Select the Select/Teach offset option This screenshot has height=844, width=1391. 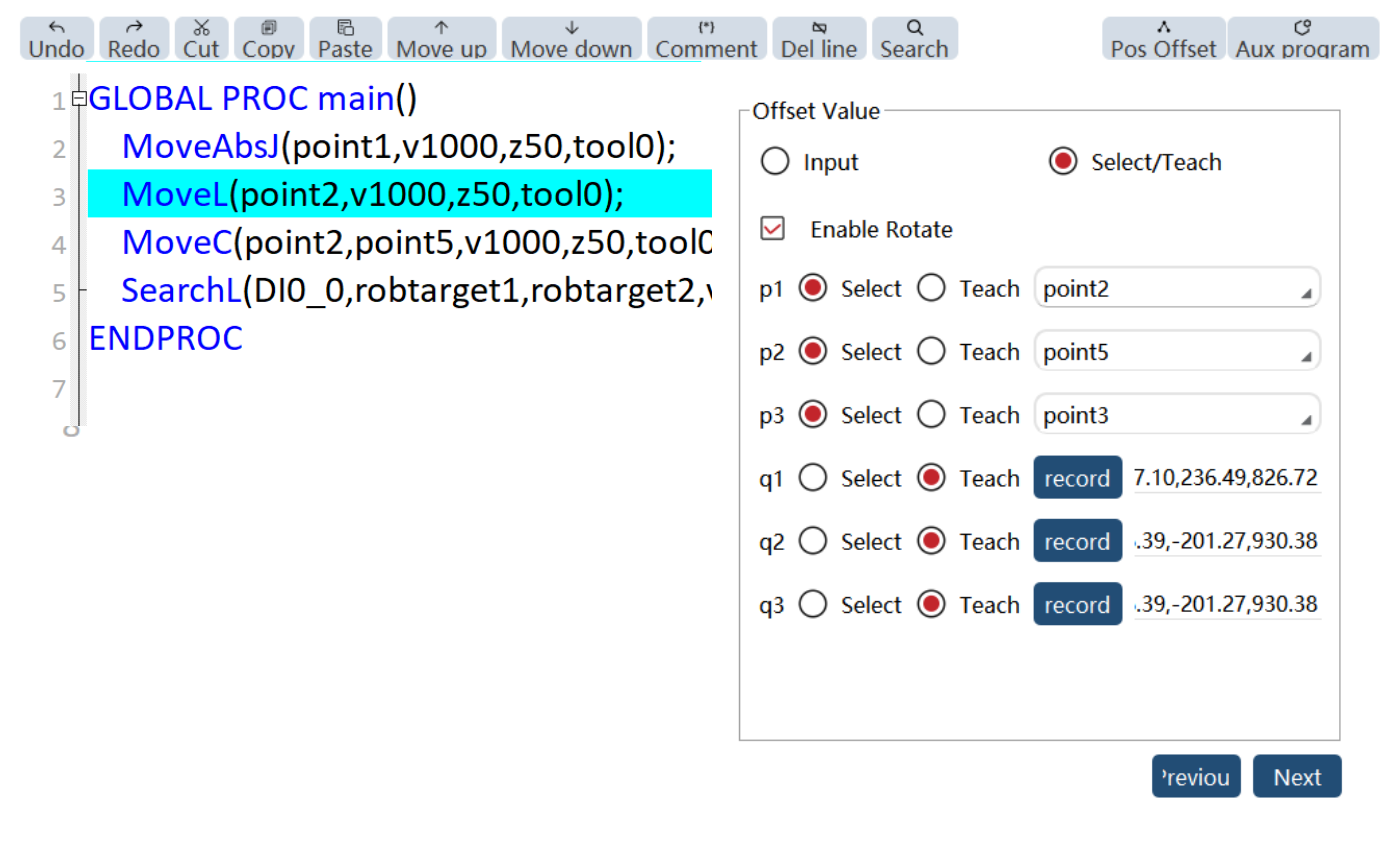coord(1063,162)
